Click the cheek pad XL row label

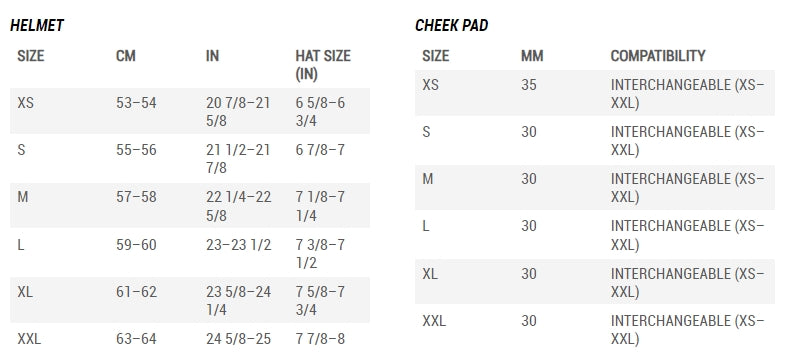tap(430, 274)
